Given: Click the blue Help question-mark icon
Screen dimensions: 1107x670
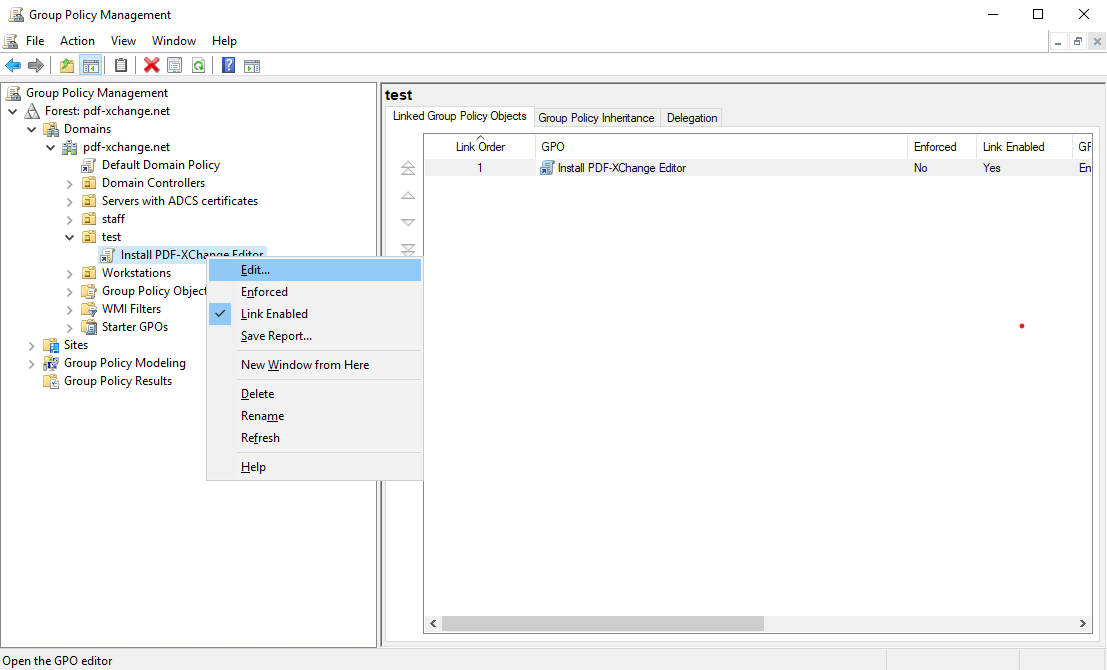Looking at the screenshot, I should coord(228,66).
